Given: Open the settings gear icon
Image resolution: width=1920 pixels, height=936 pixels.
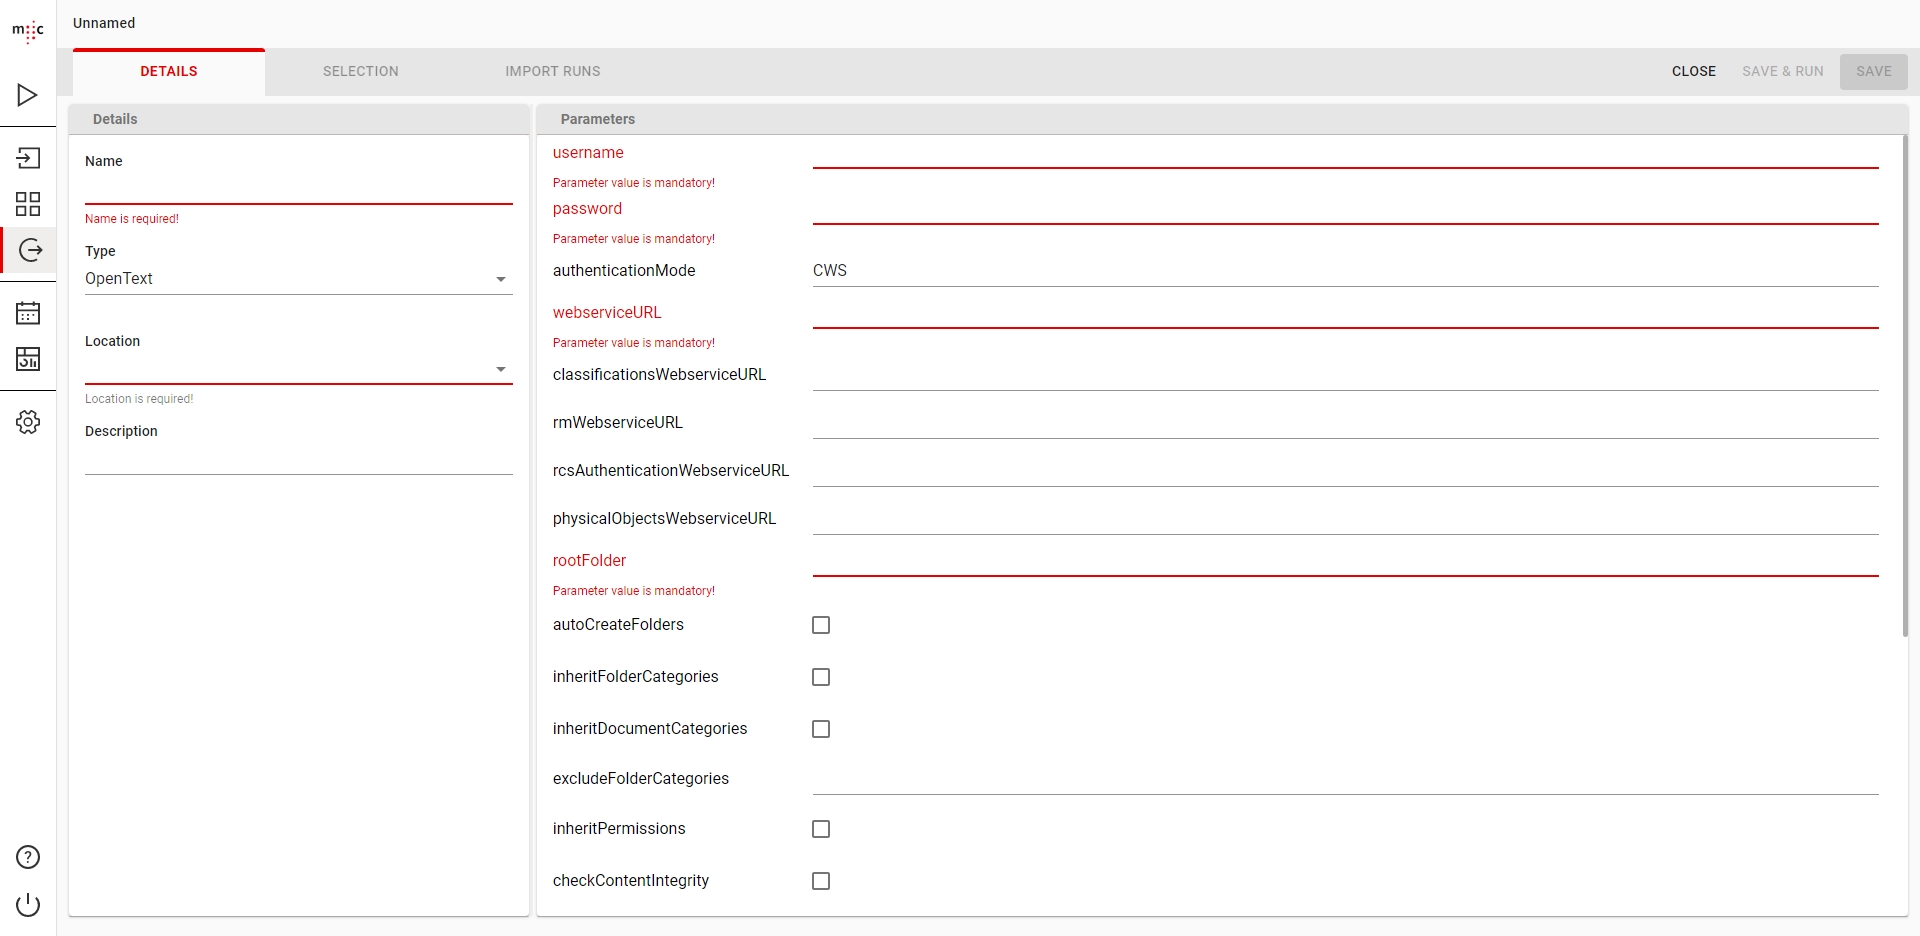Looking at the screenshot, I should pos(28,422).
